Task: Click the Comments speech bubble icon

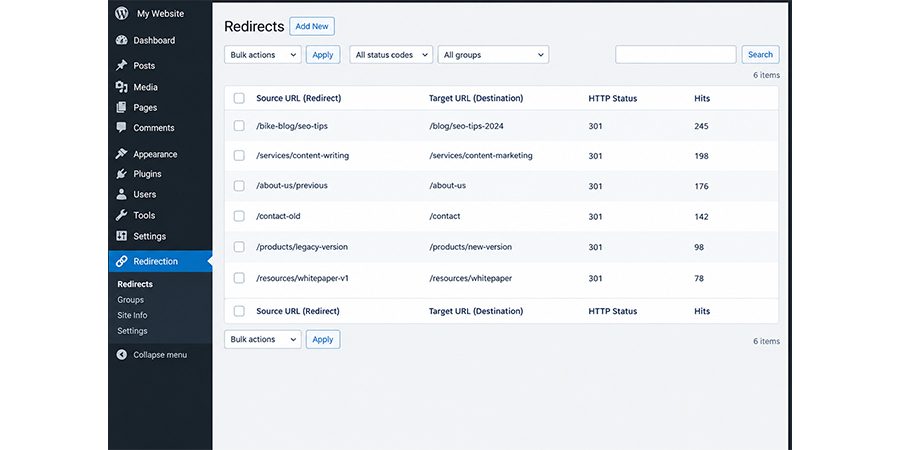Action: [x=121, y=127]
